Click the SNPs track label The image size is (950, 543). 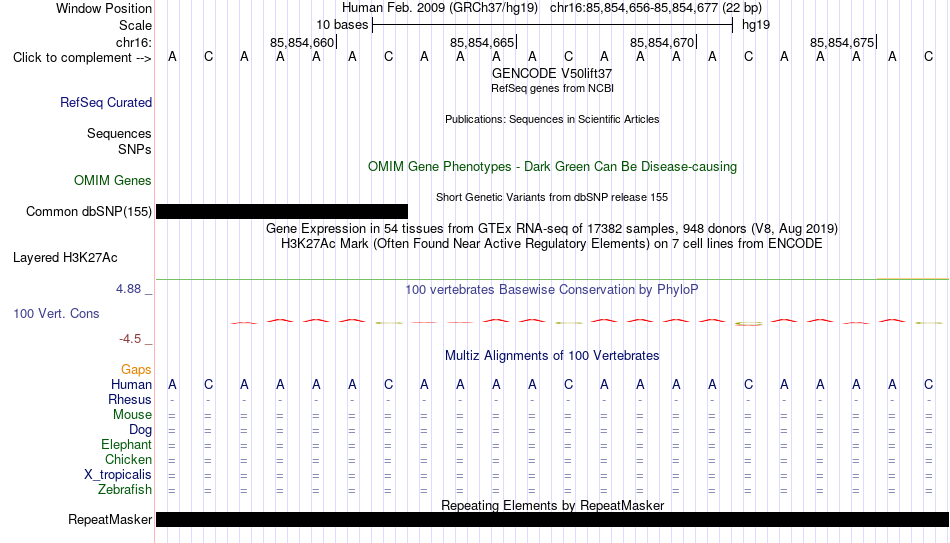(x=135, y=149)
